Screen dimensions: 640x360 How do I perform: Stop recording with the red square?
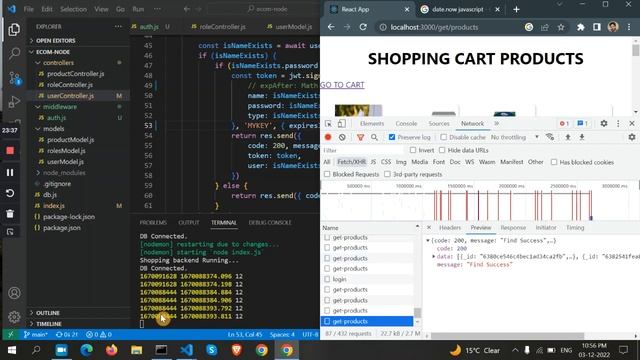coord(10,151)
